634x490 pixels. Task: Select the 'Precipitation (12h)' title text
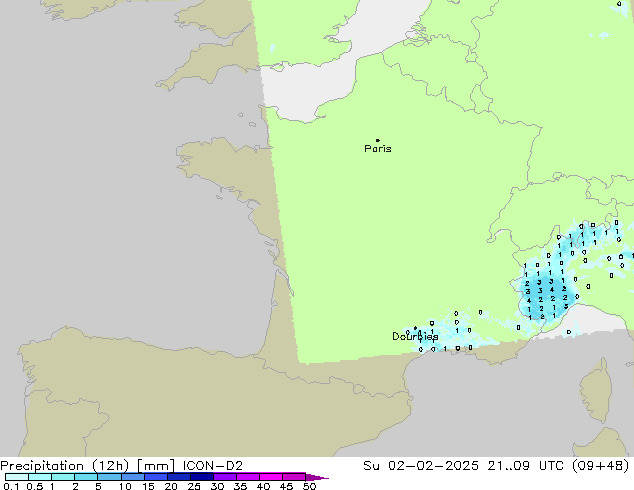pos(65,466)
